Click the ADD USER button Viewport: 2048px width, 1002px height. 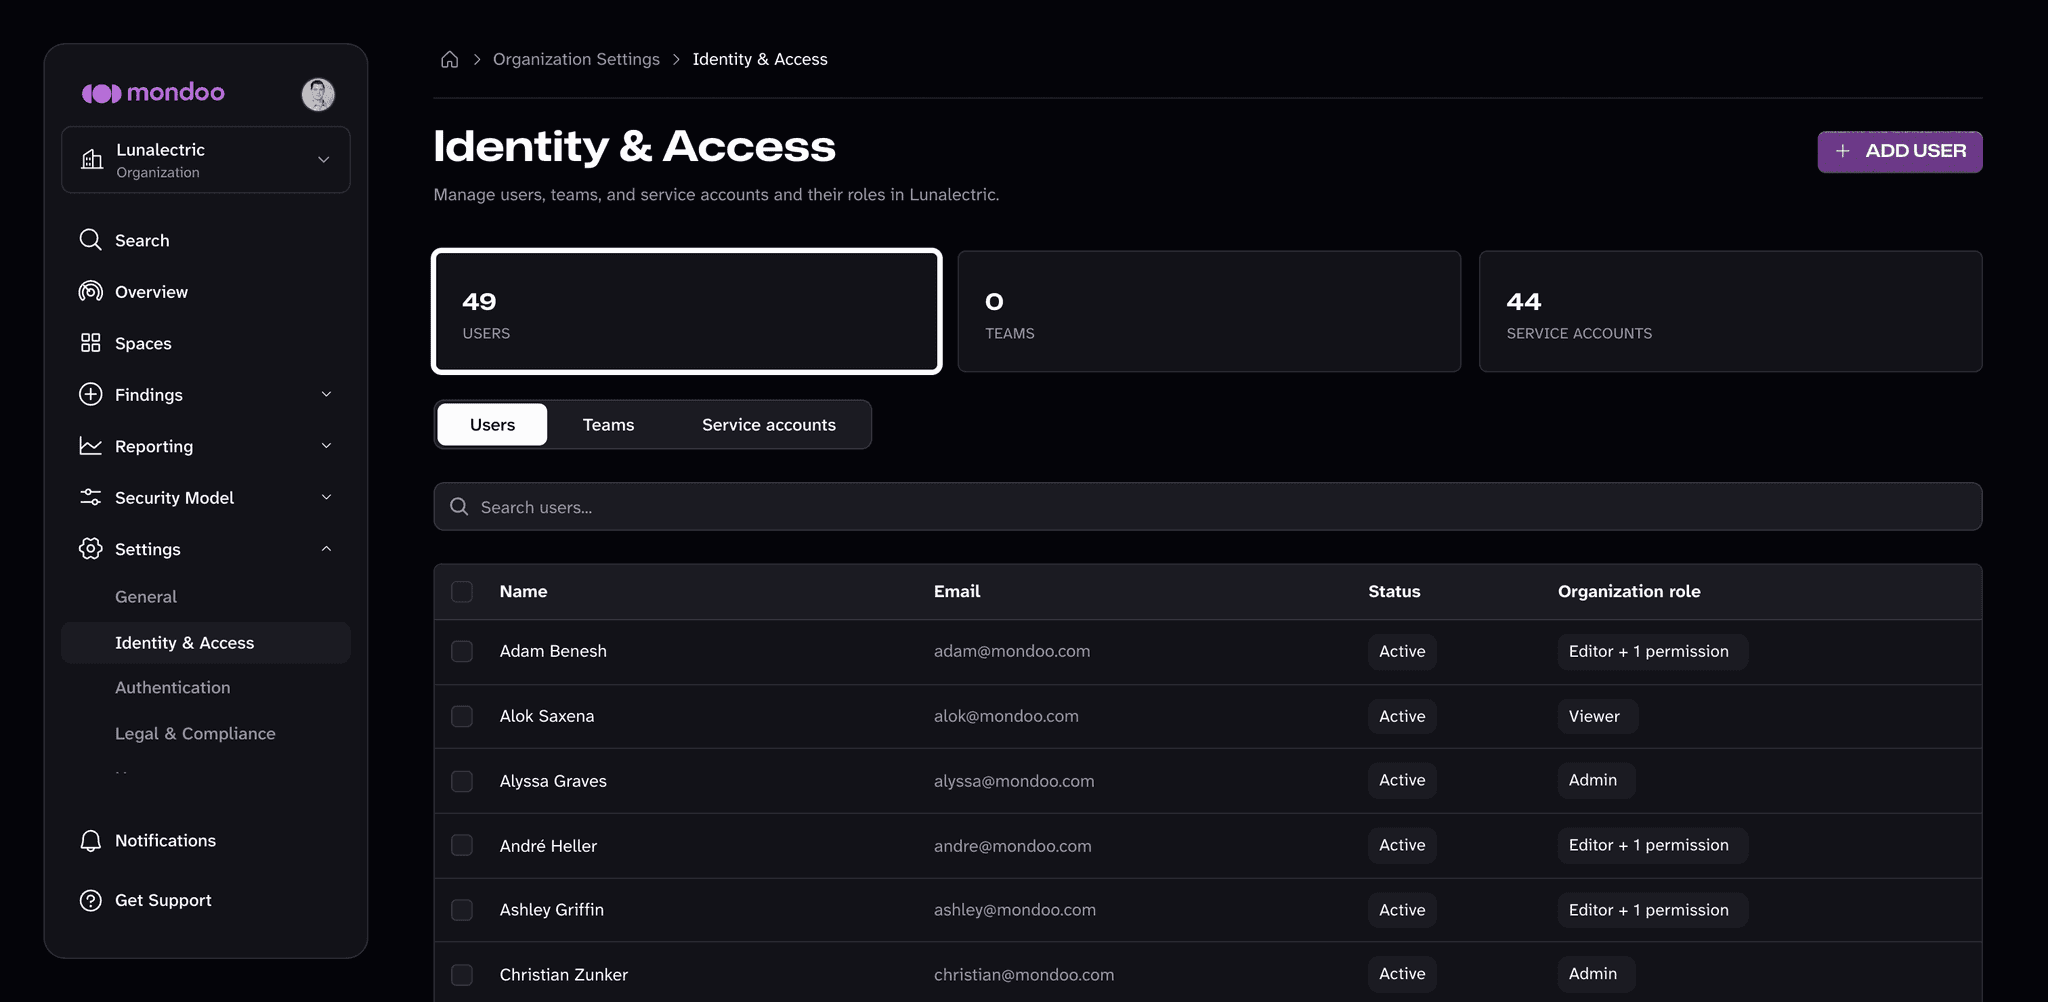click(1900, 151)
